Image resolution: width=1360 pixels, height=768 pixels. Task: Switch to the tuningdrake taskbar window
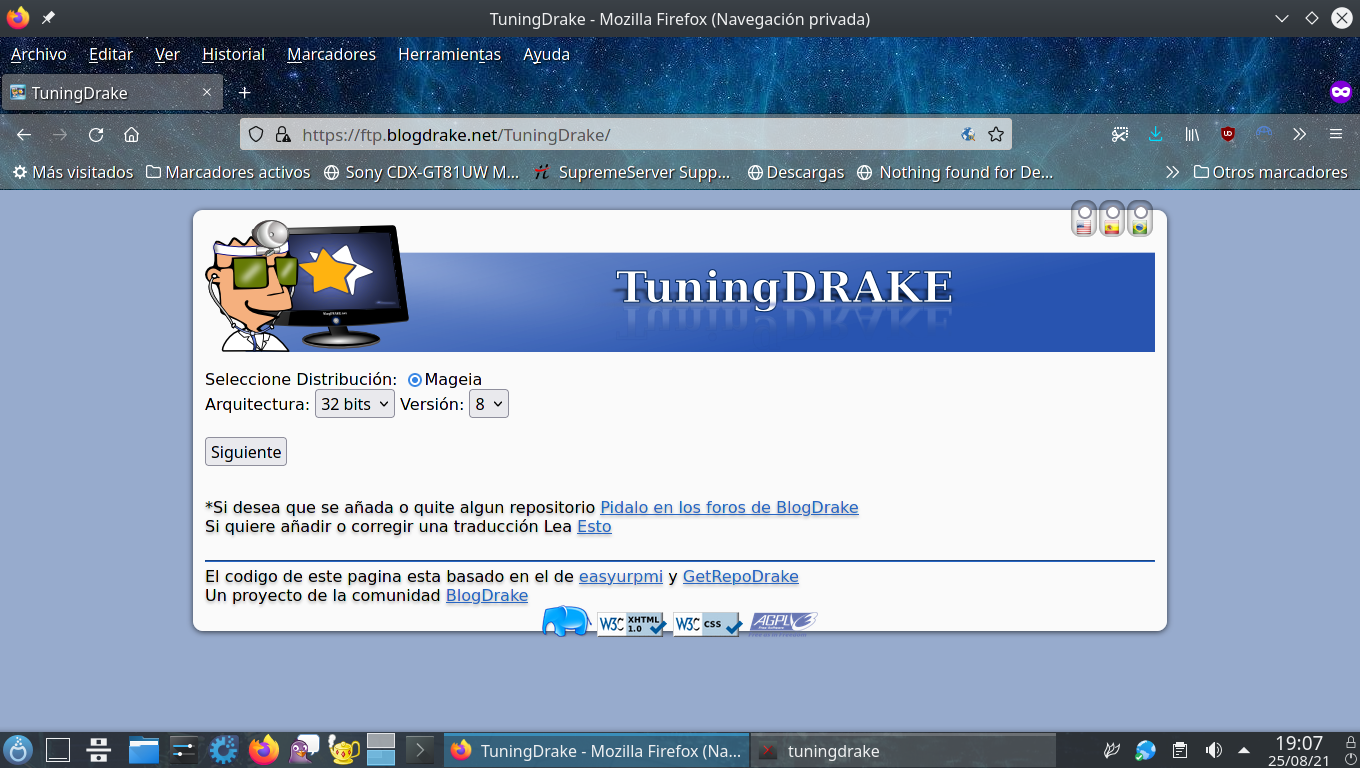point(902,750)
